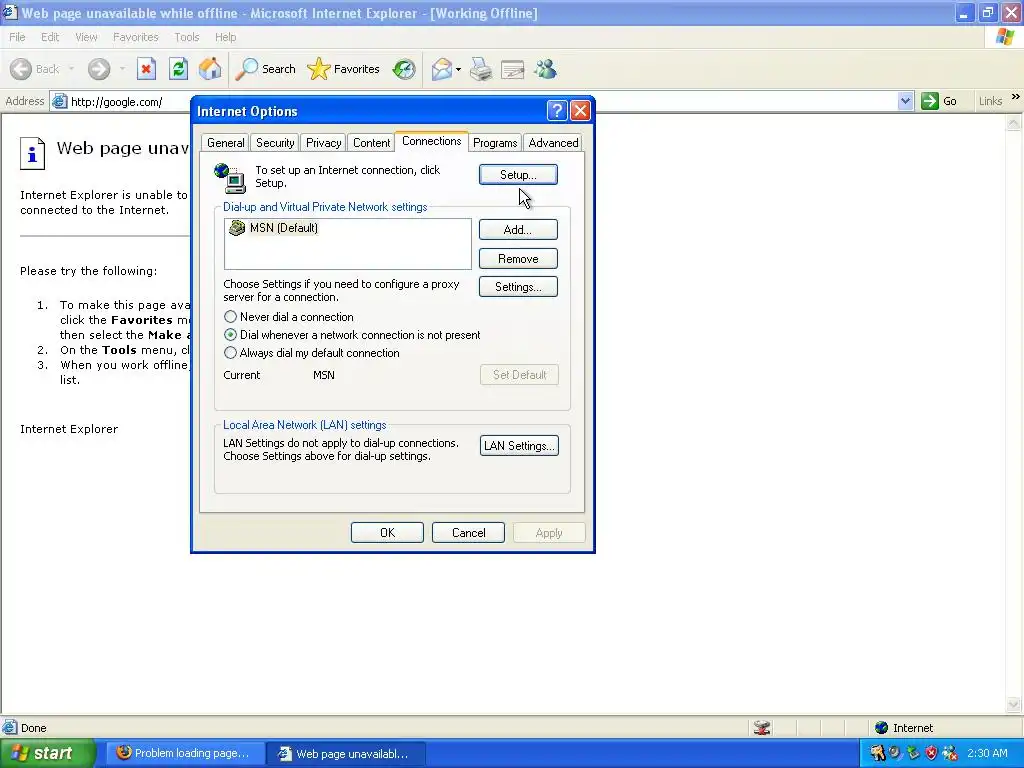Open the Start menu

(x=47, y=753)
